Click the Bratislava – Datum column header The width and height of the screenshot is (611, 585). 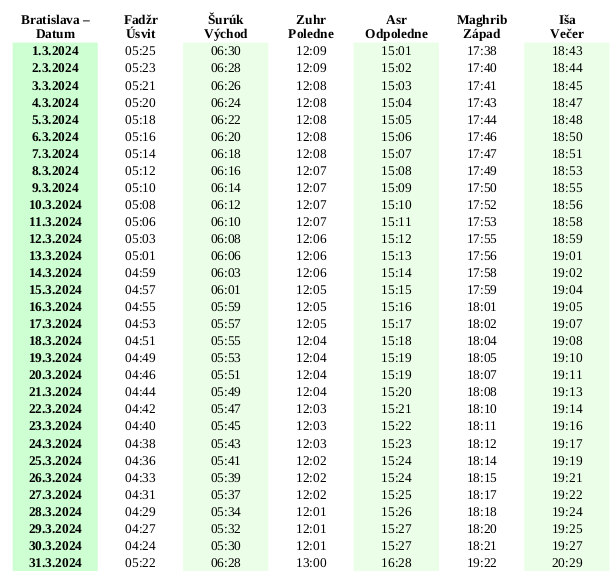coord(55,27)
